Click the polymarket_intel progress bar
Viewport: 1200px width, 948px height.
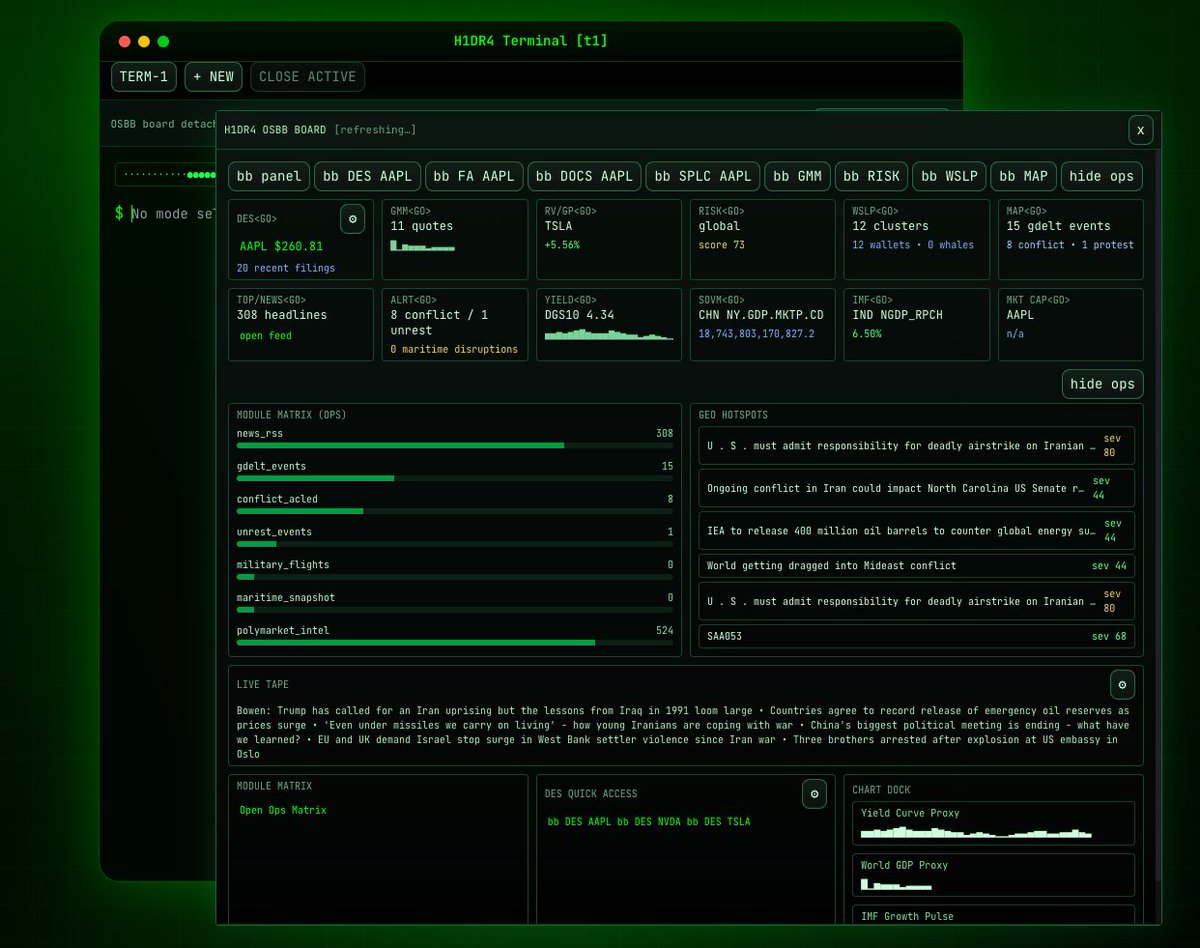pyautogui.click(x=455, y=642)
